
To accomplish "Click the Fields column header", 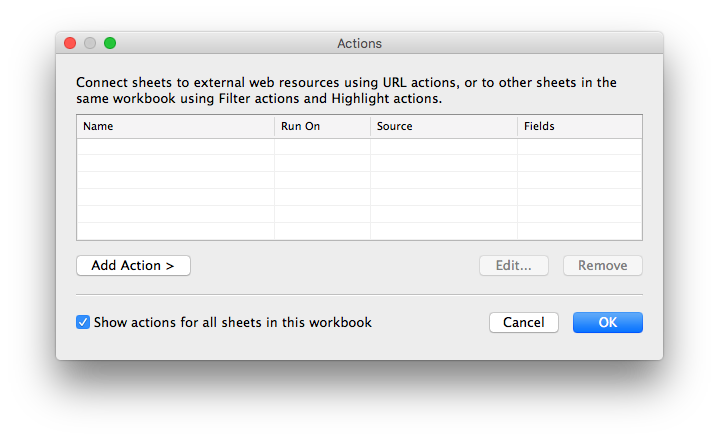I will pyautogui.click(x=580, y=126).
